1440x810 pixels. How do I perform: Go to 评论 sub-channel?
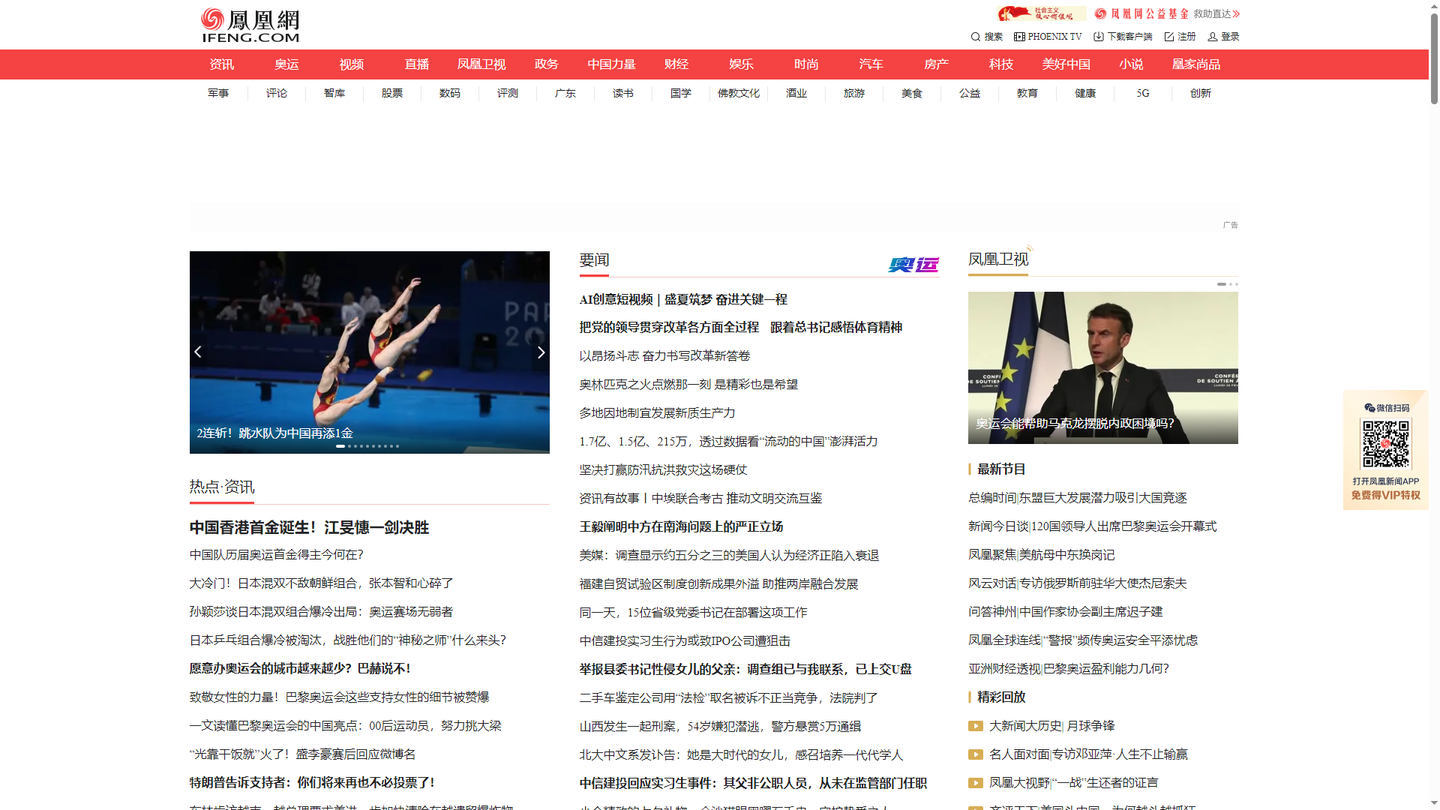coord(277,93)
